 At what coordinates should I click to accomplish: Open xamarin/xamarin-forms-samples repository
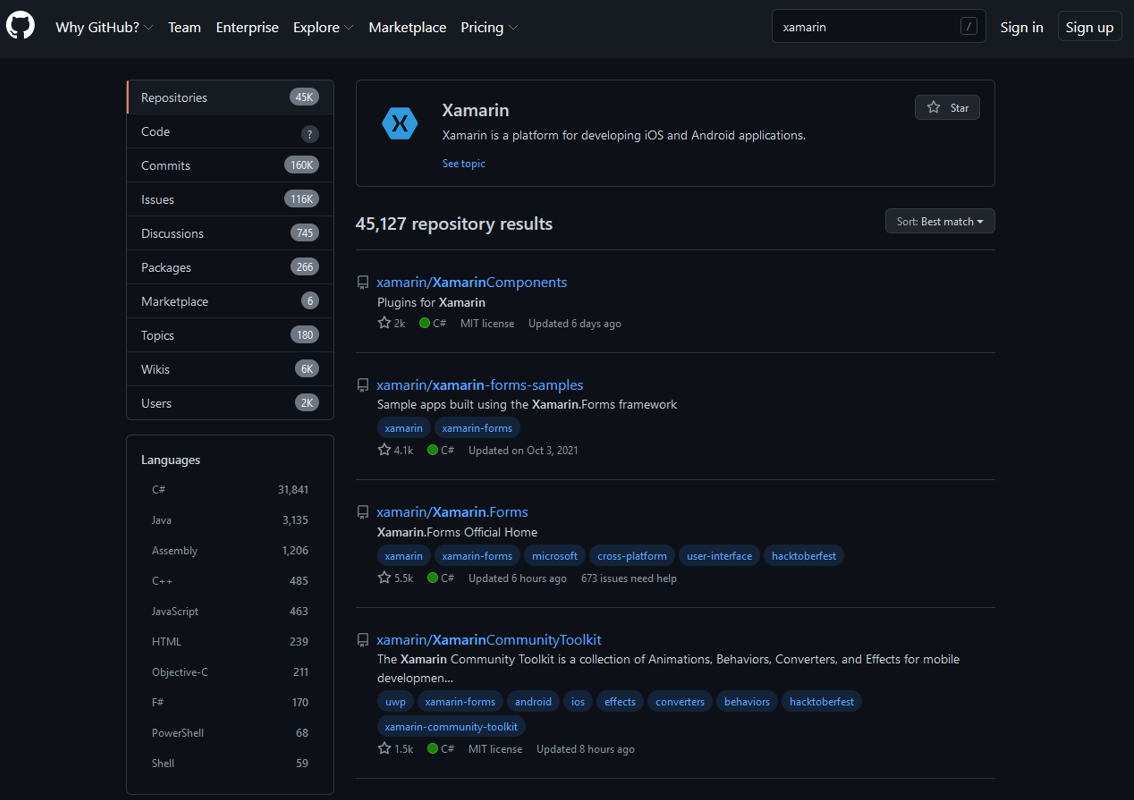point(479,385)
